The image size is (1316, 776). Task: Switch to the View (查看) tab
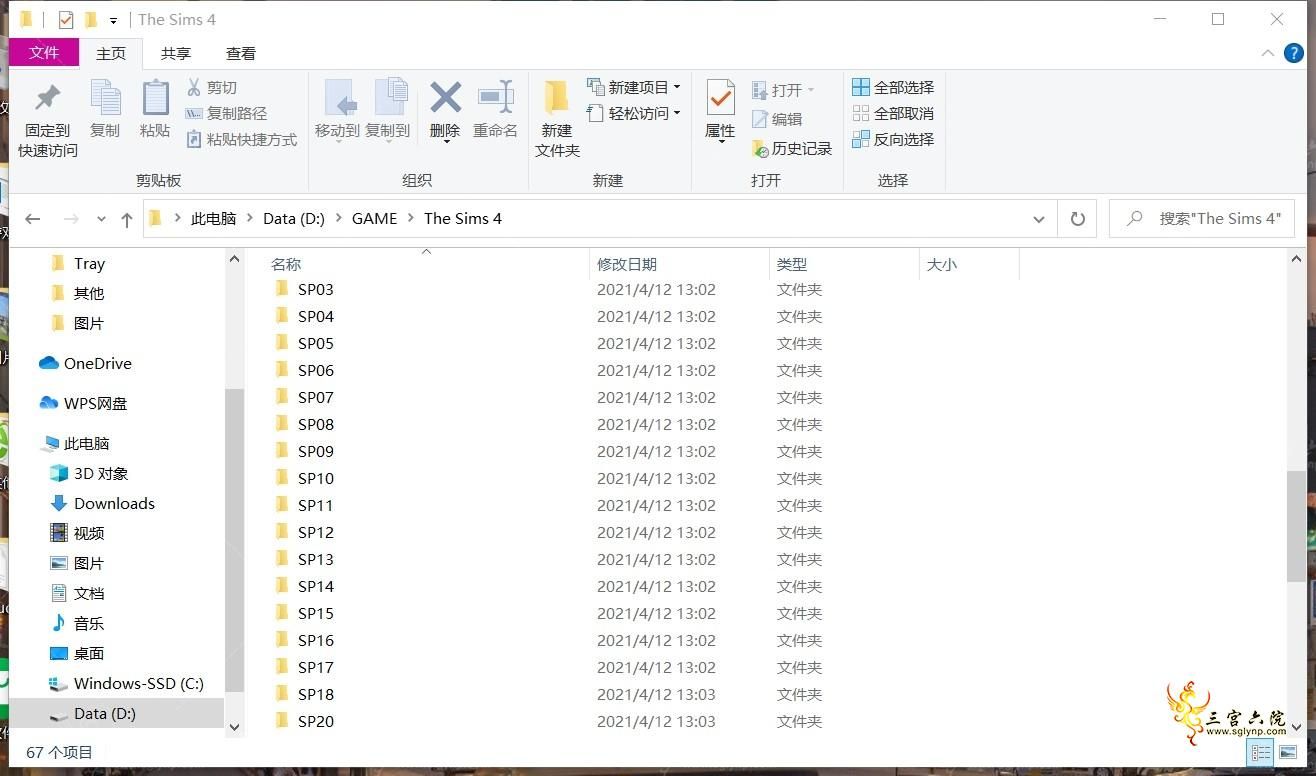click(241, 54)
